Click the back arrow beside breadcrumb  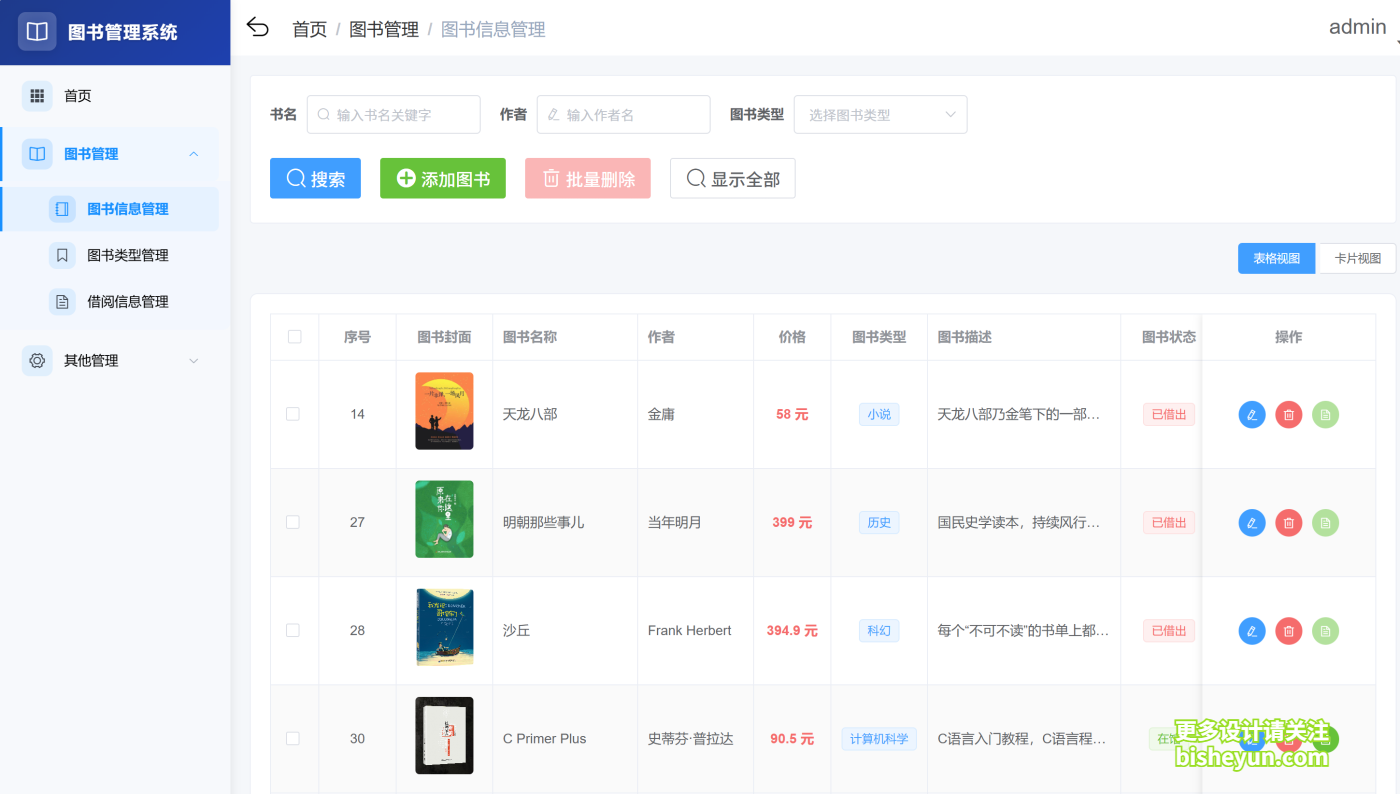257,28
